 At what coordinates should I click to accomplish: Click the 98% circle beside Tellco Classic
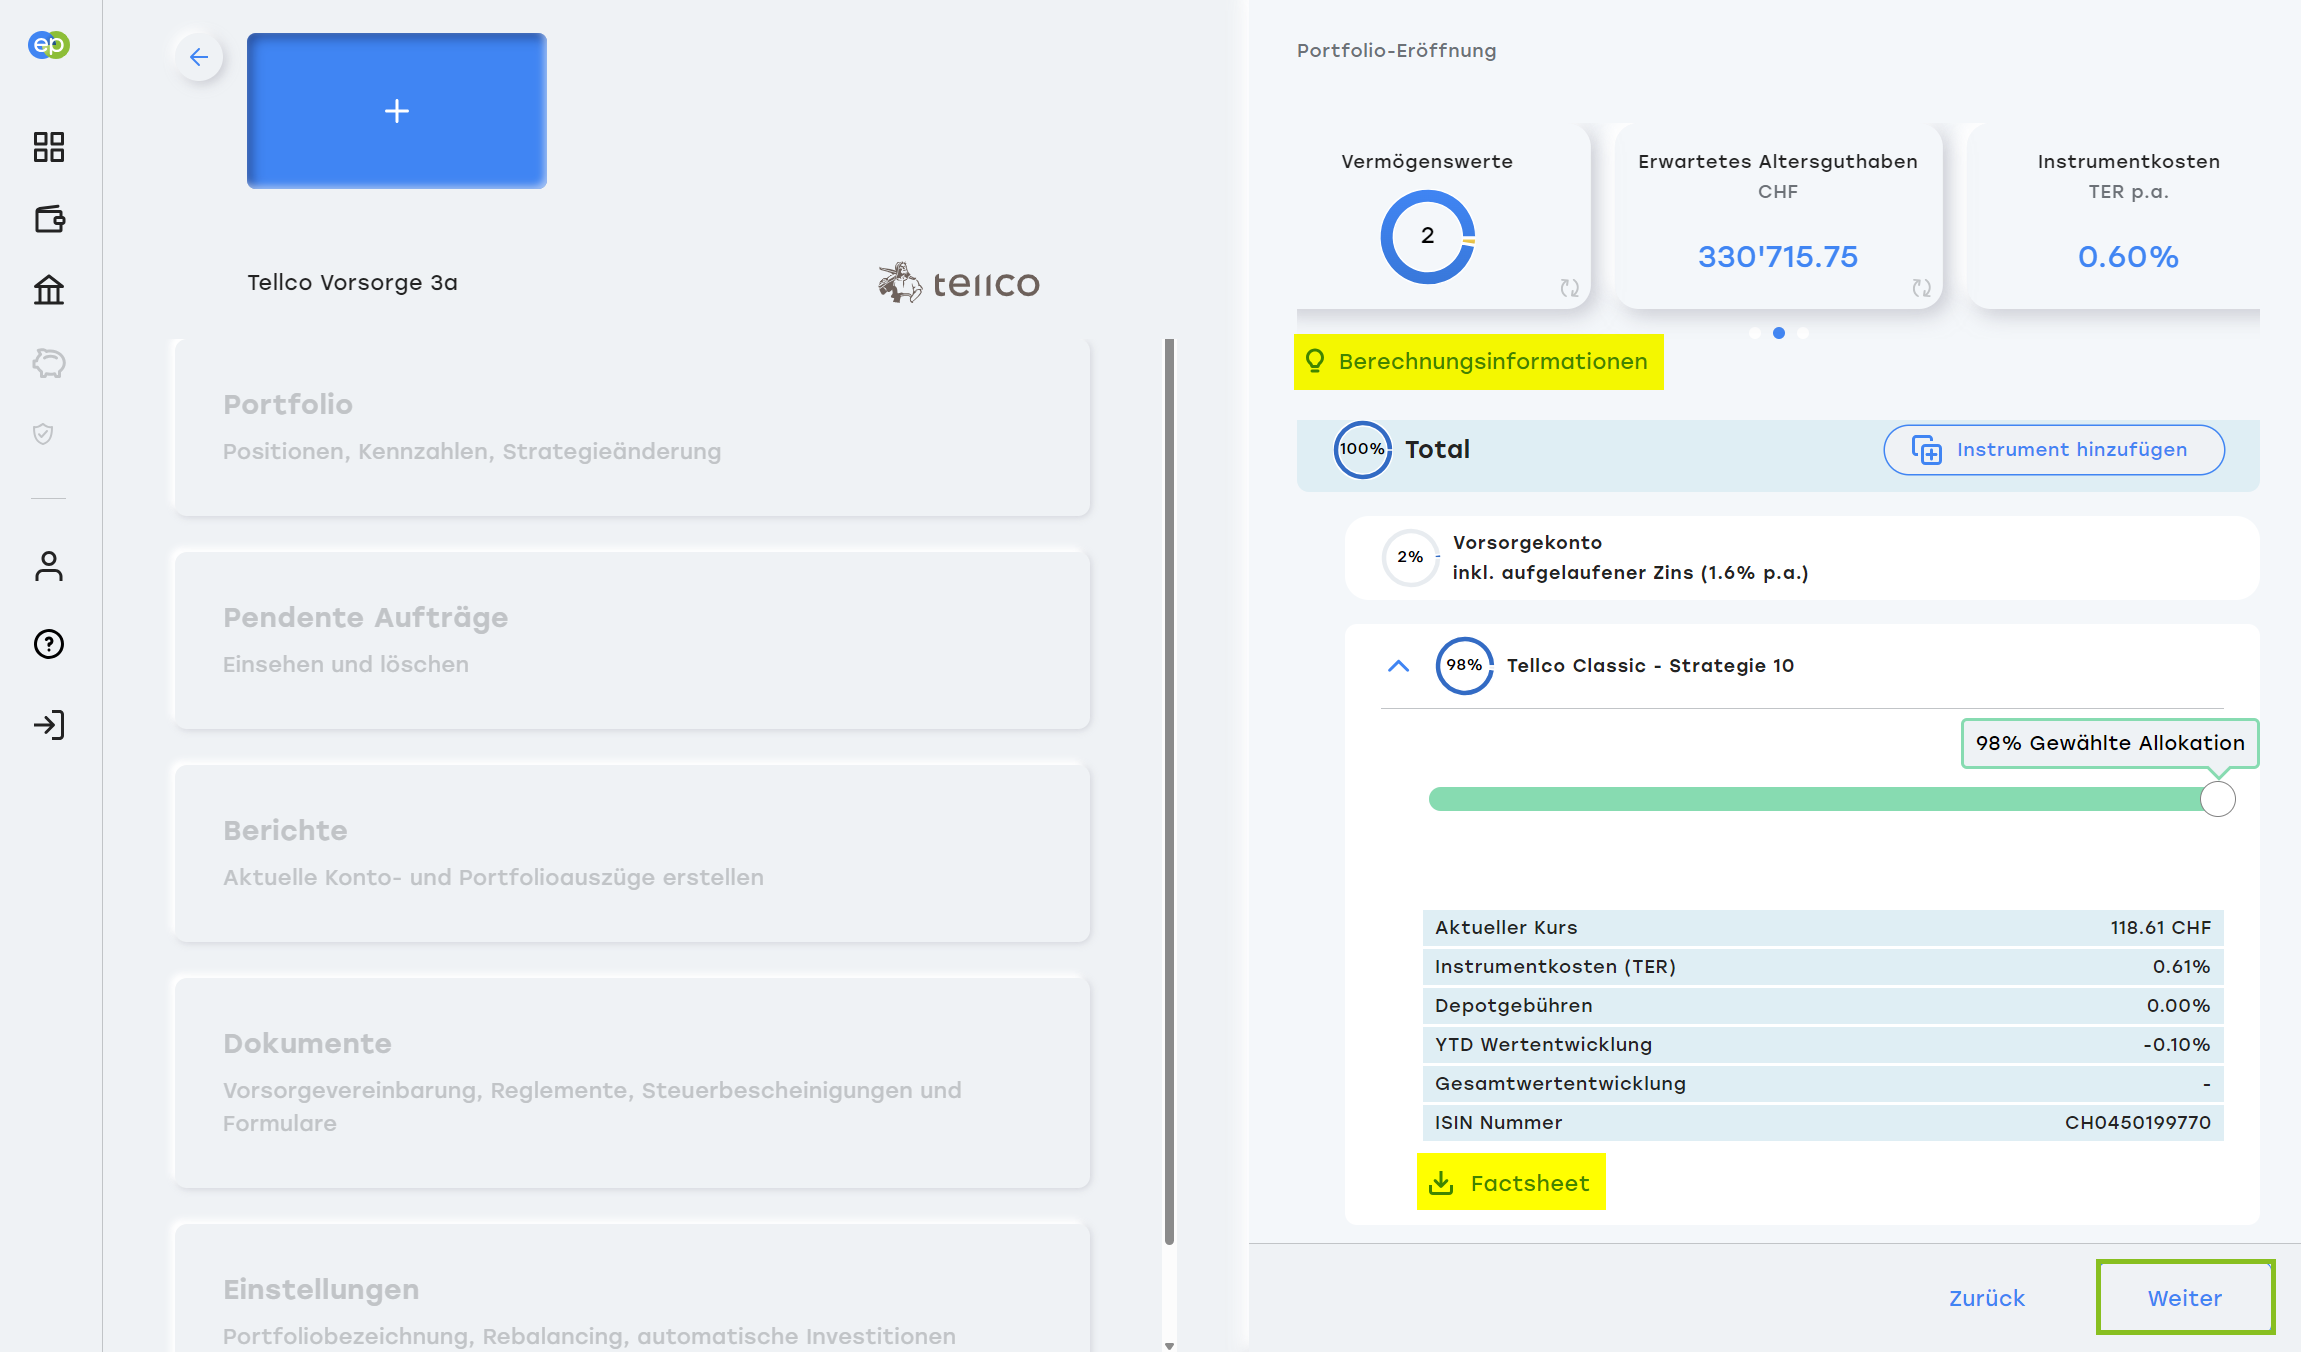(x=1464, y=665)
